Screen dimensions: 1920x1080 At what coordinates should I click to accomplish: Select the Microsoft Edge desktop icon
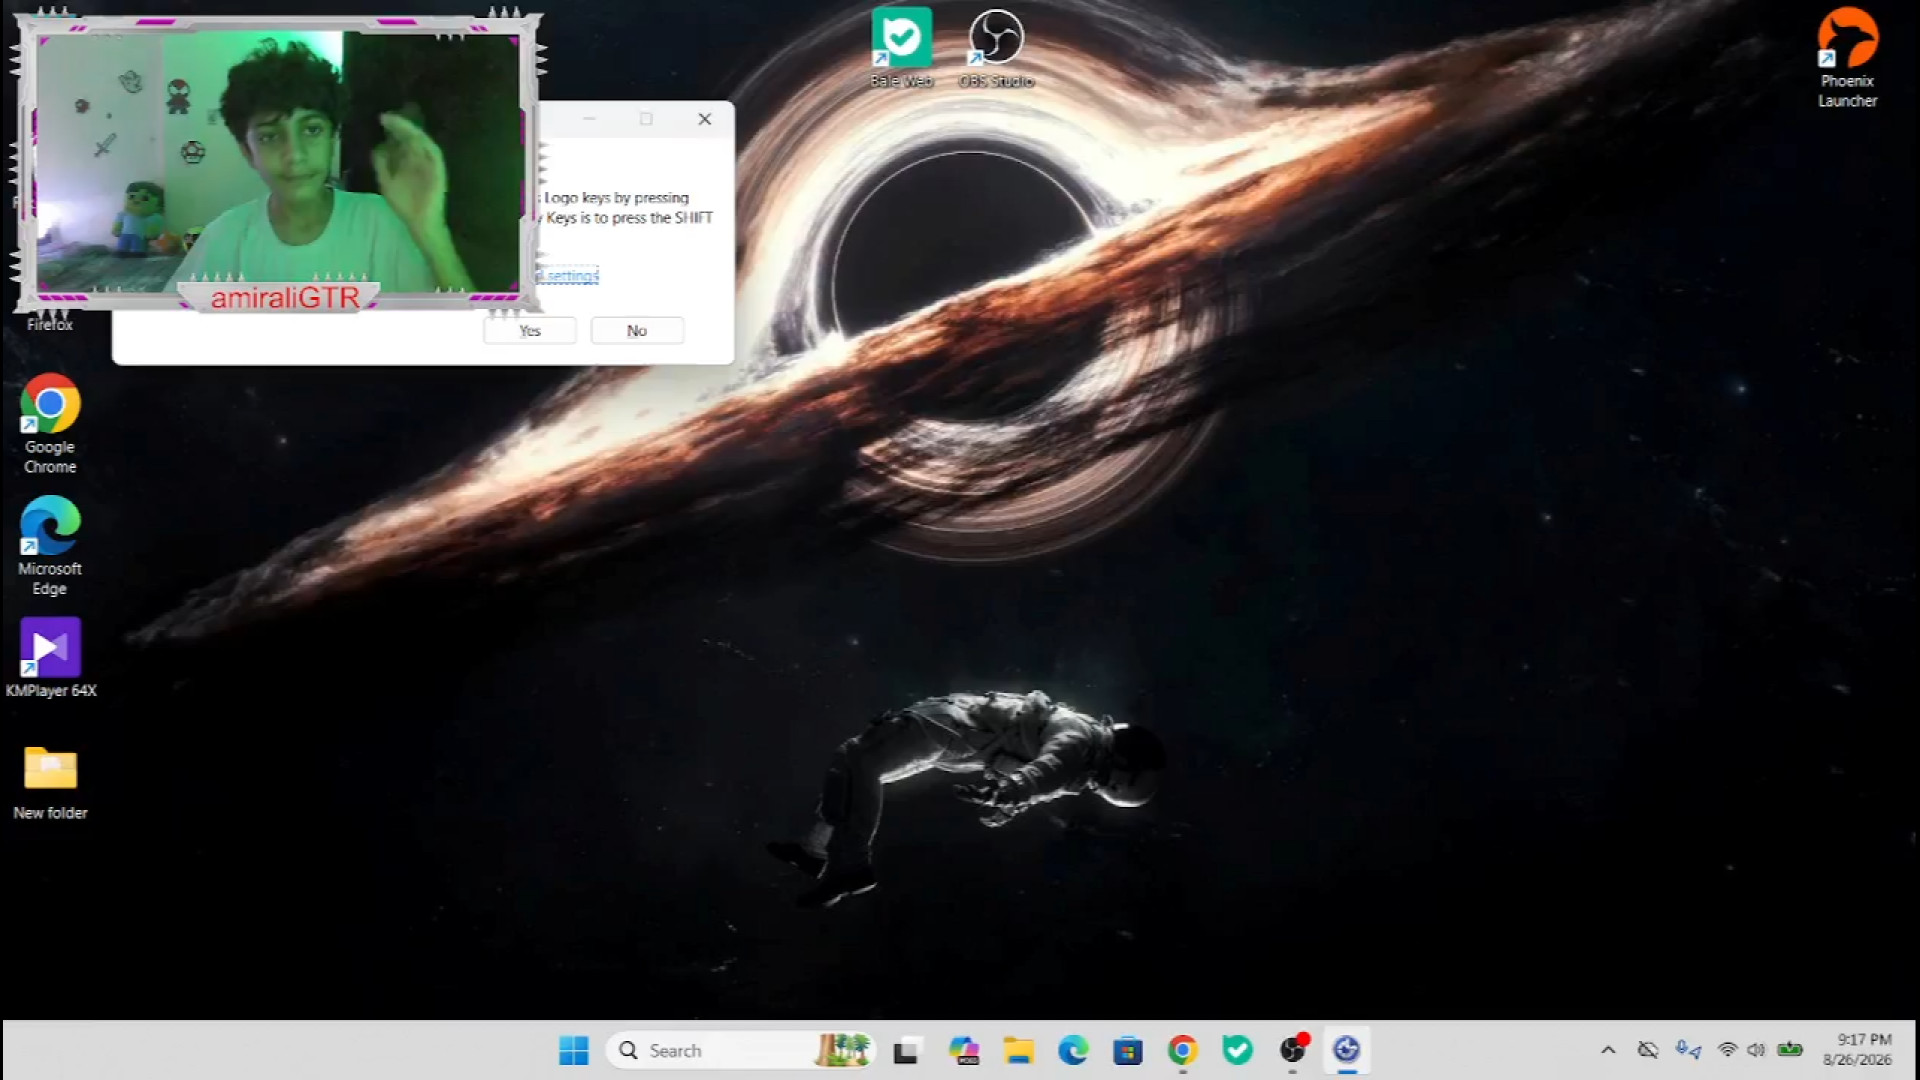[50, 546]
